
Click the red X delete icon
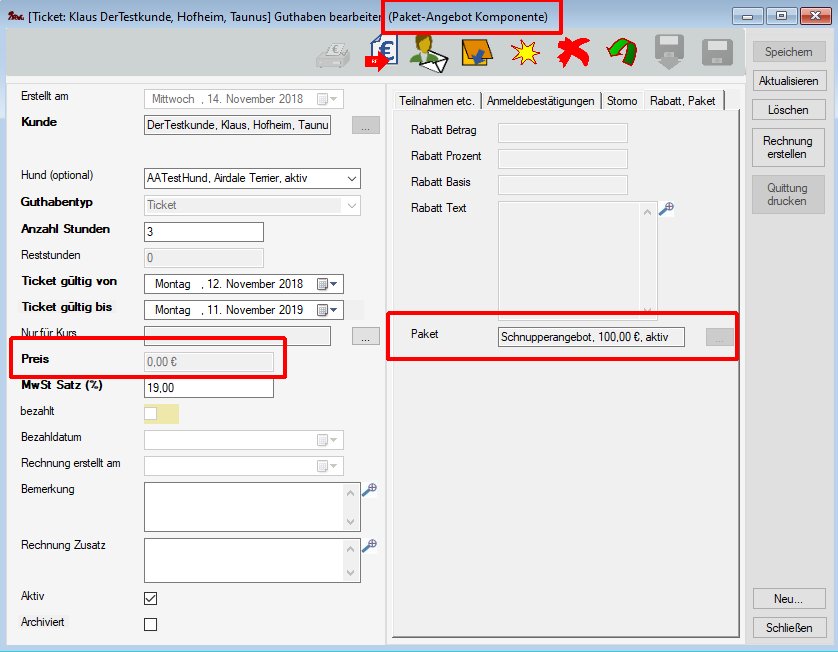click(x=573, y=52)
